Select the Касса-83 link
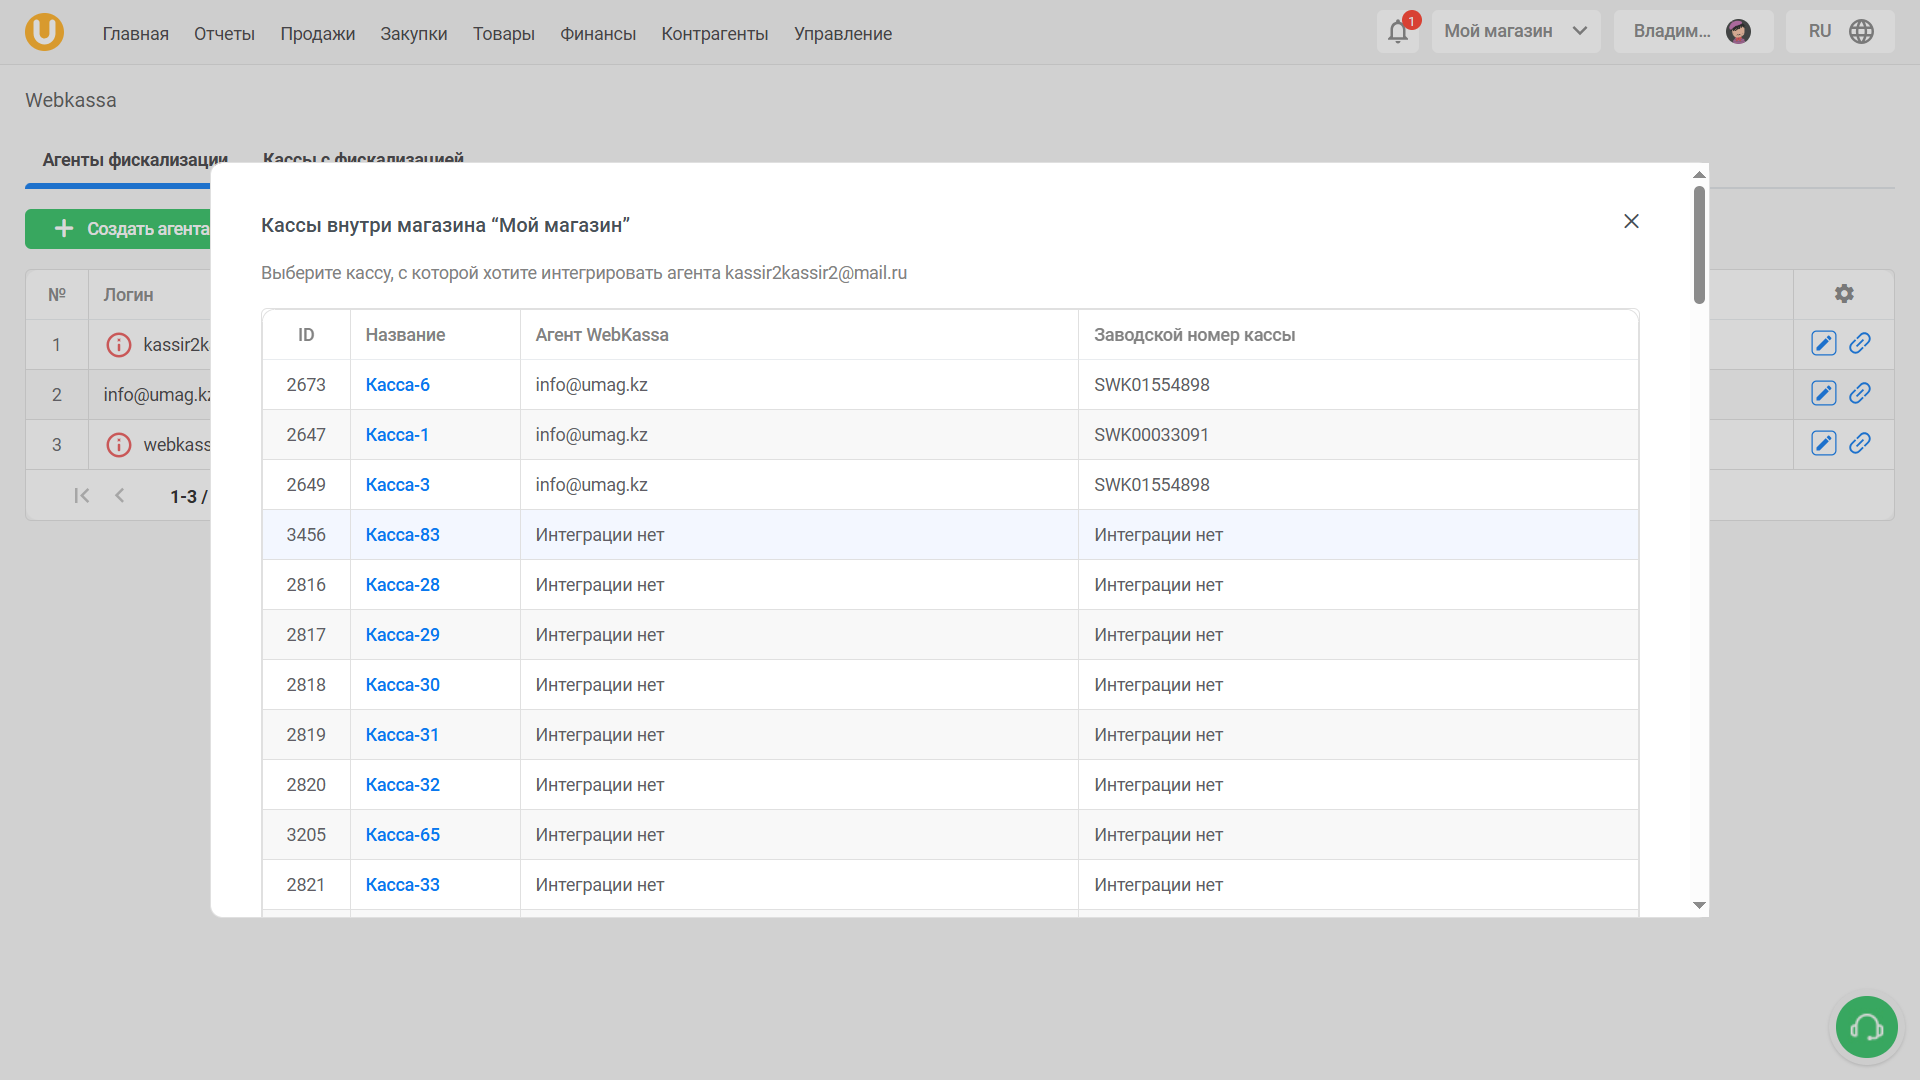The image size is (1920, 1080). pyautogui.click(x=402, y=535)
